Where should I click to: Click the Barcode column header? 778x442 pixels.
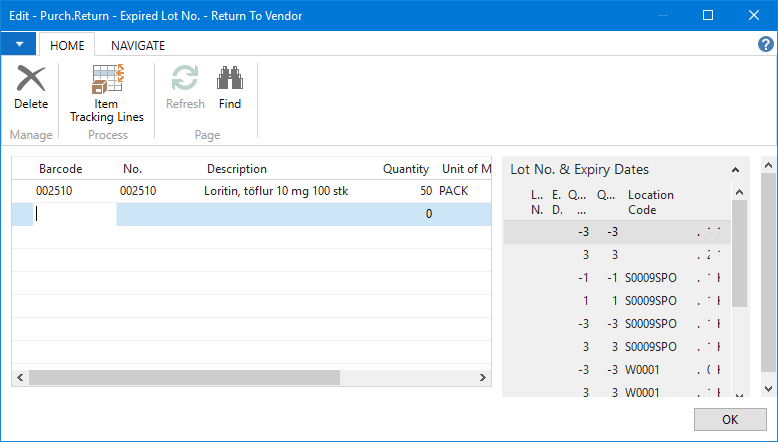(x=60, y=169)
